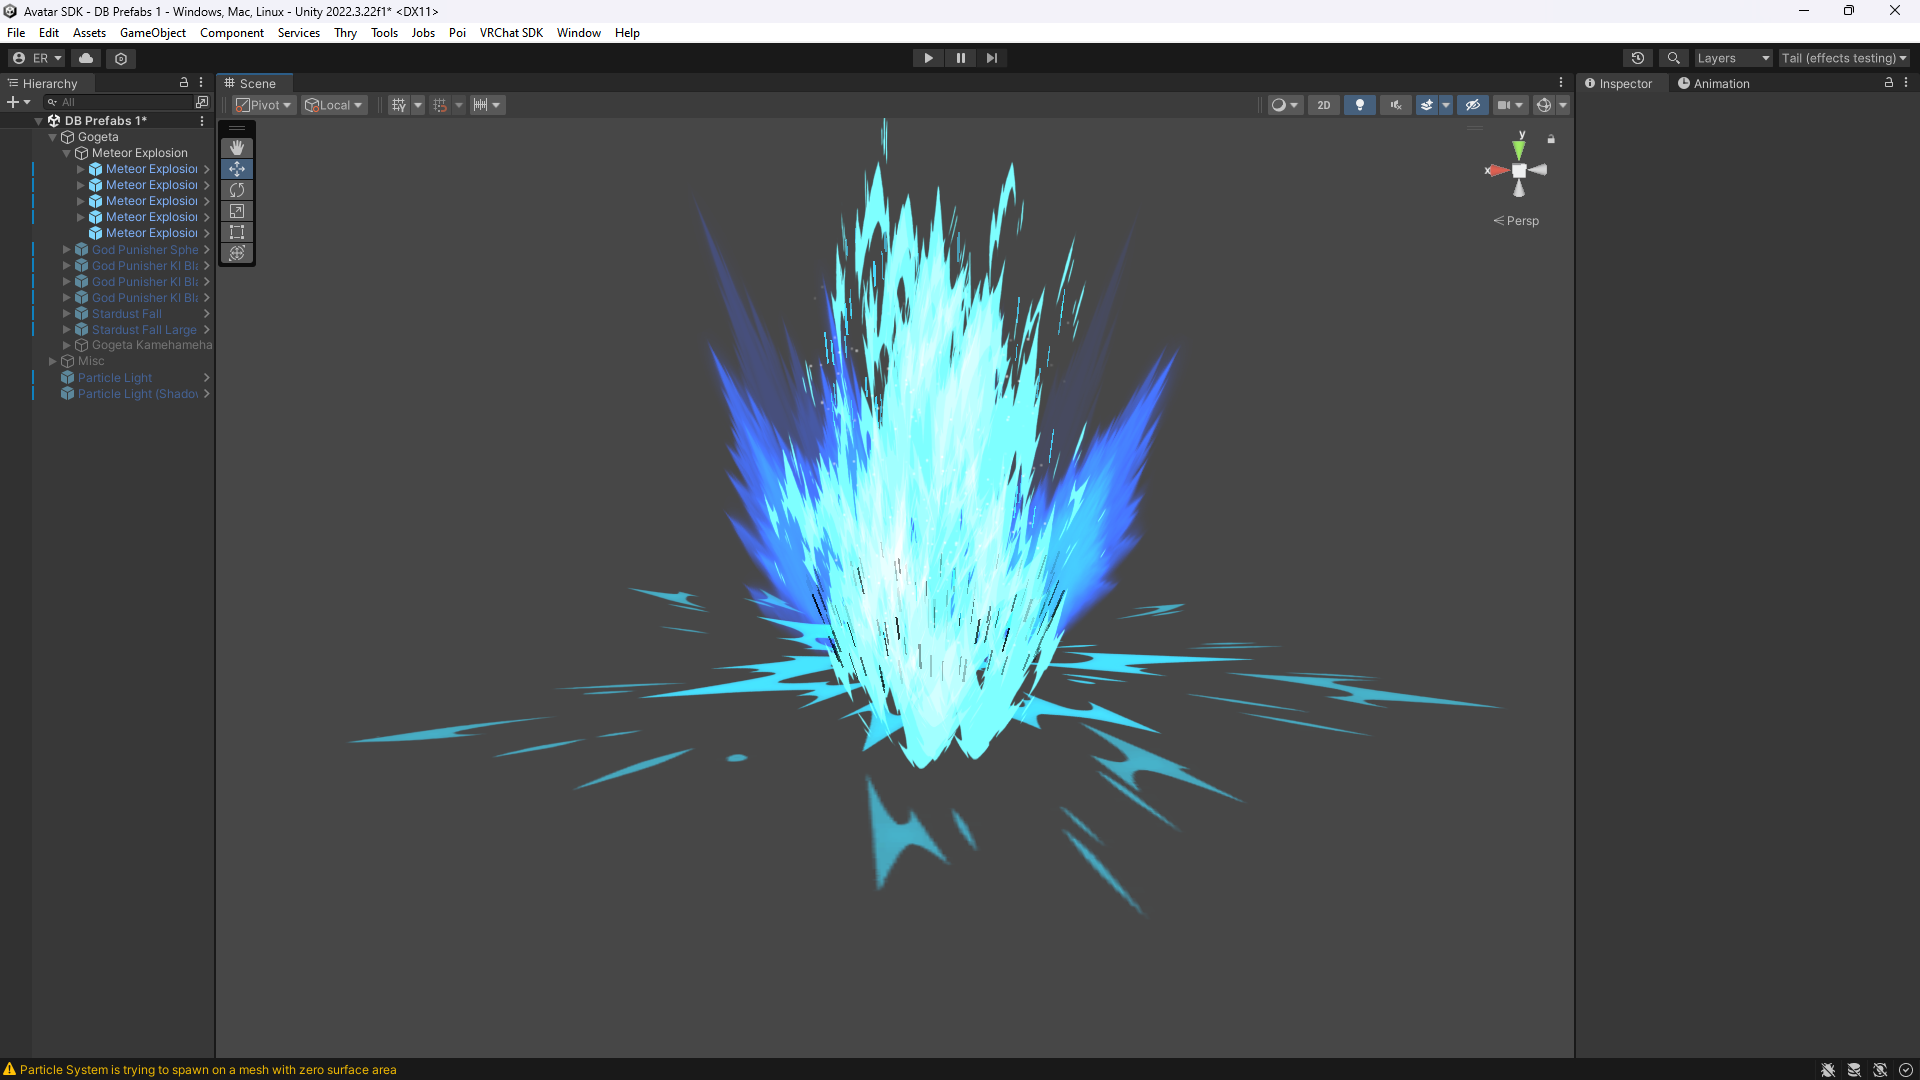Open the global Search magnifier icon
The width and height of the screenshot is (1920, 1080).
pyautogui.click(x=1674, y=58)
